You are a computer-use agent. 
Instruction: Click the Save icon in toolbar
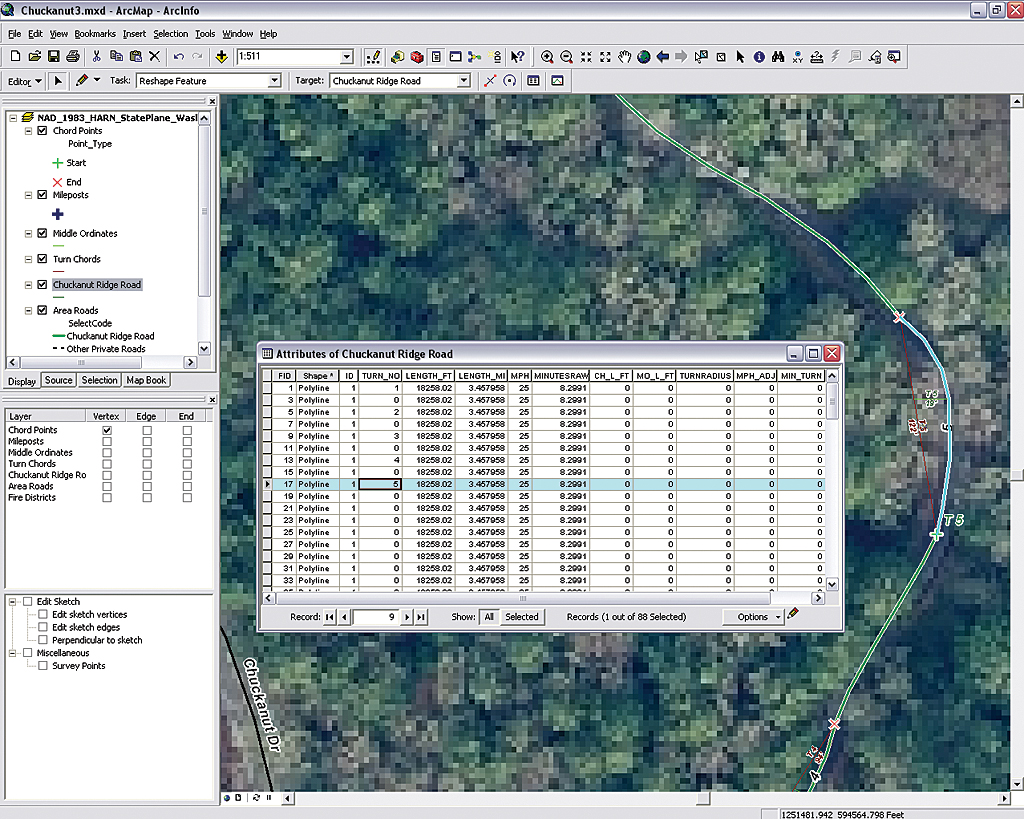point(54,57)
